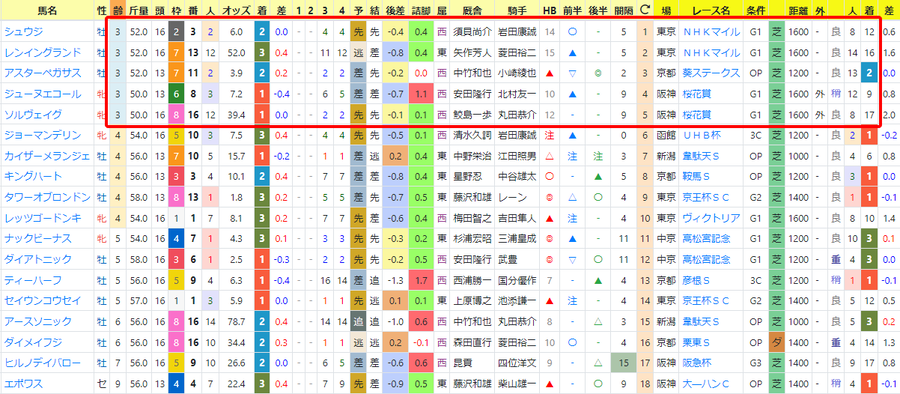Click the HB column header
The width and height of the screenshot is (900, 394).
coord(549,10)
